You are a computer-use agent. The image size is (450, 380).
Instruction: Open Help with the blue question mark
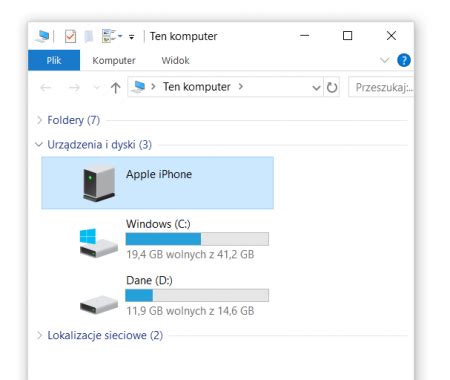(x=404, y=60)
